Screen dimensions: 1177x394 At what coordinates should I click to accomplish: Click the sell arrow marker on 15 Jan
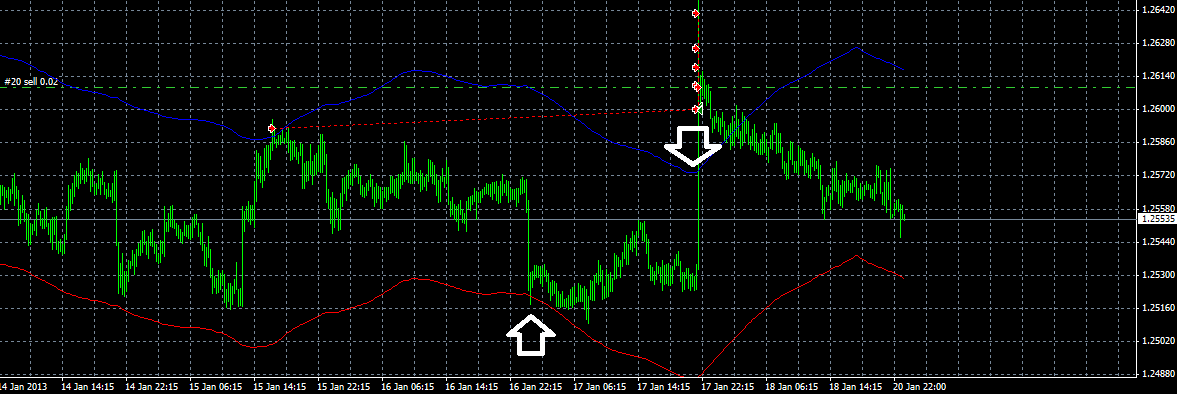tap(272, 128)
